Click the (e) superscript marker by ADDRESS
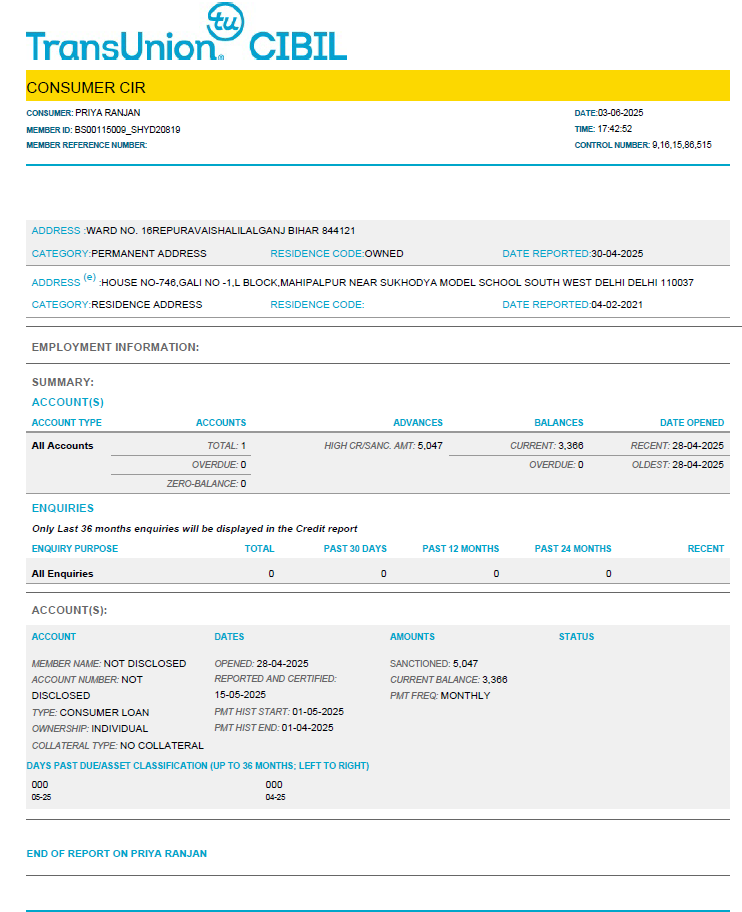This screenshot has height=912, width=742. pyautogui.click(x=90, y=277)
